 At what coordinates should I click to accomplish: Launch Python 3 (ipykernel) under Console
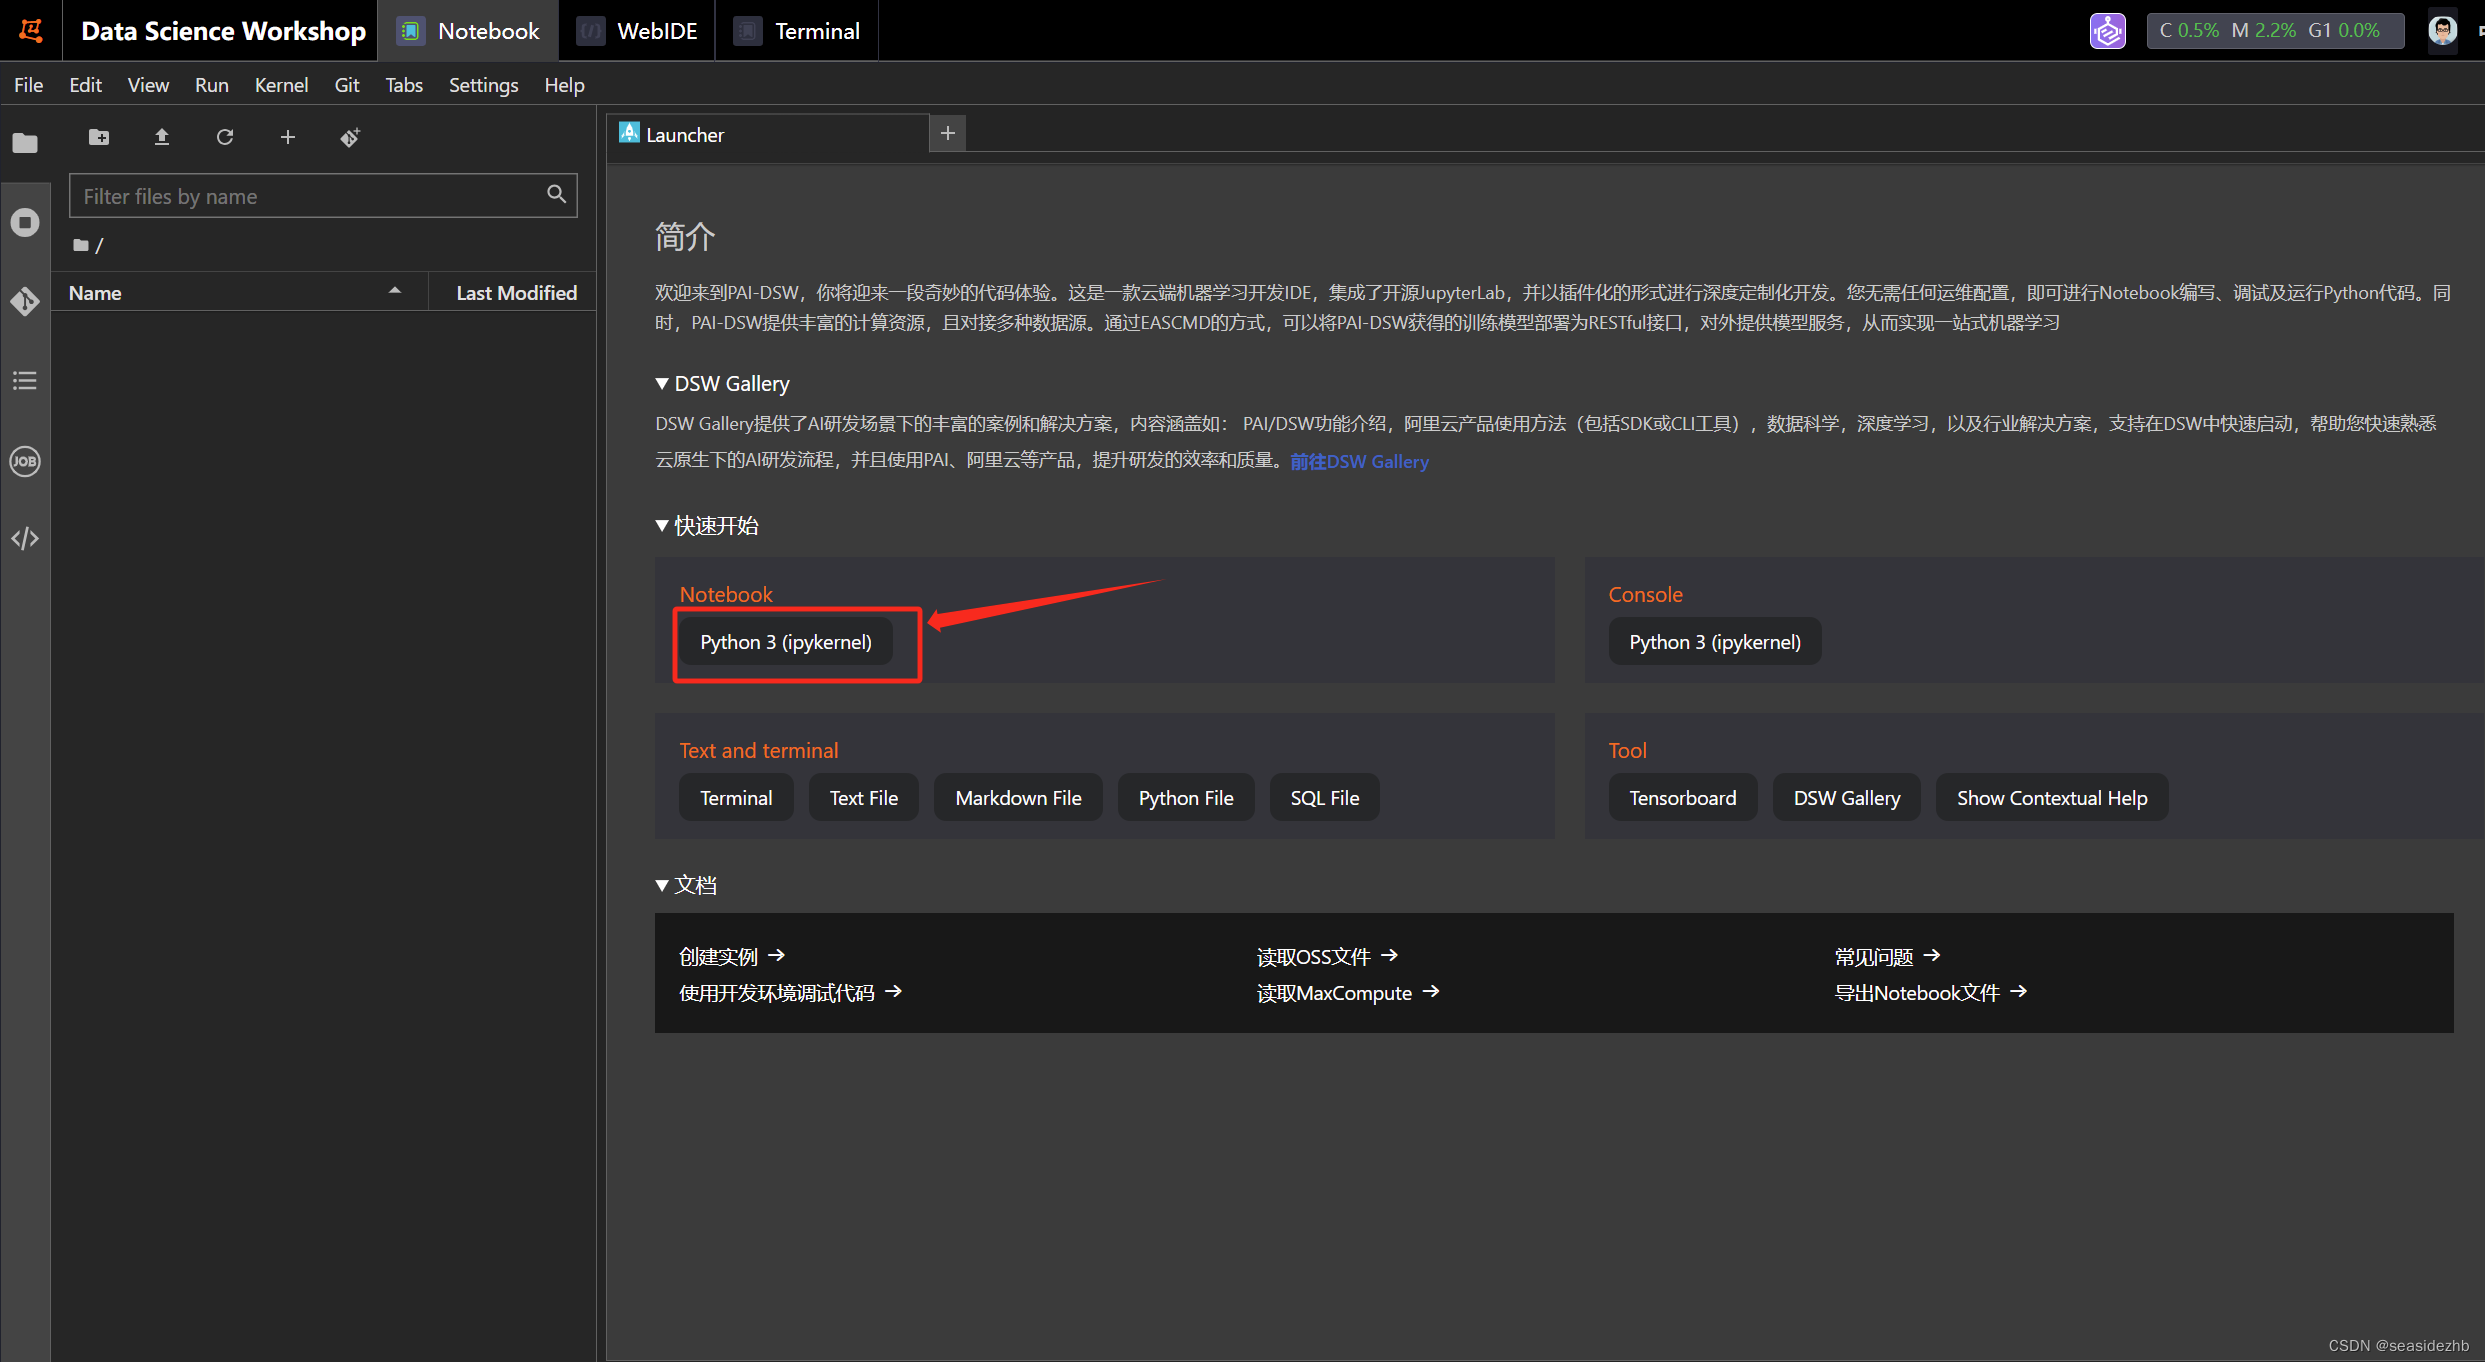[x=1715, y=642]
